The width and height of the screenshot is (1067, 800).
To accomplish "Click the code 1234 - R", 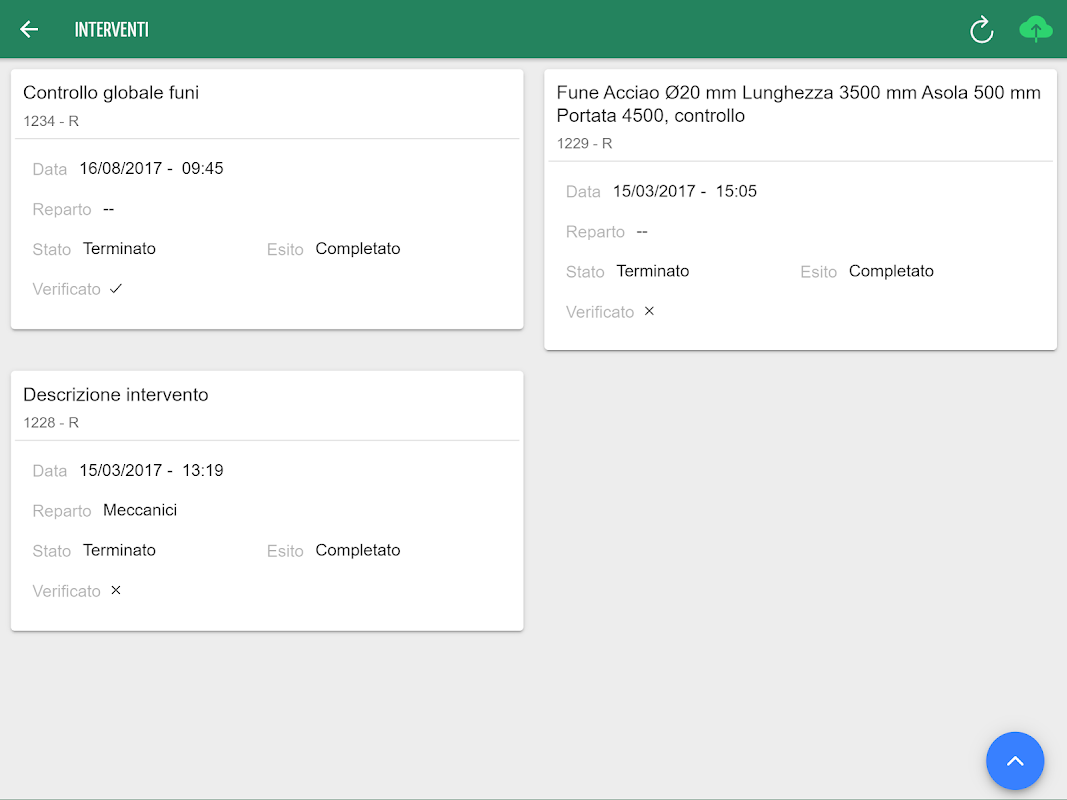I will [51, 121].
